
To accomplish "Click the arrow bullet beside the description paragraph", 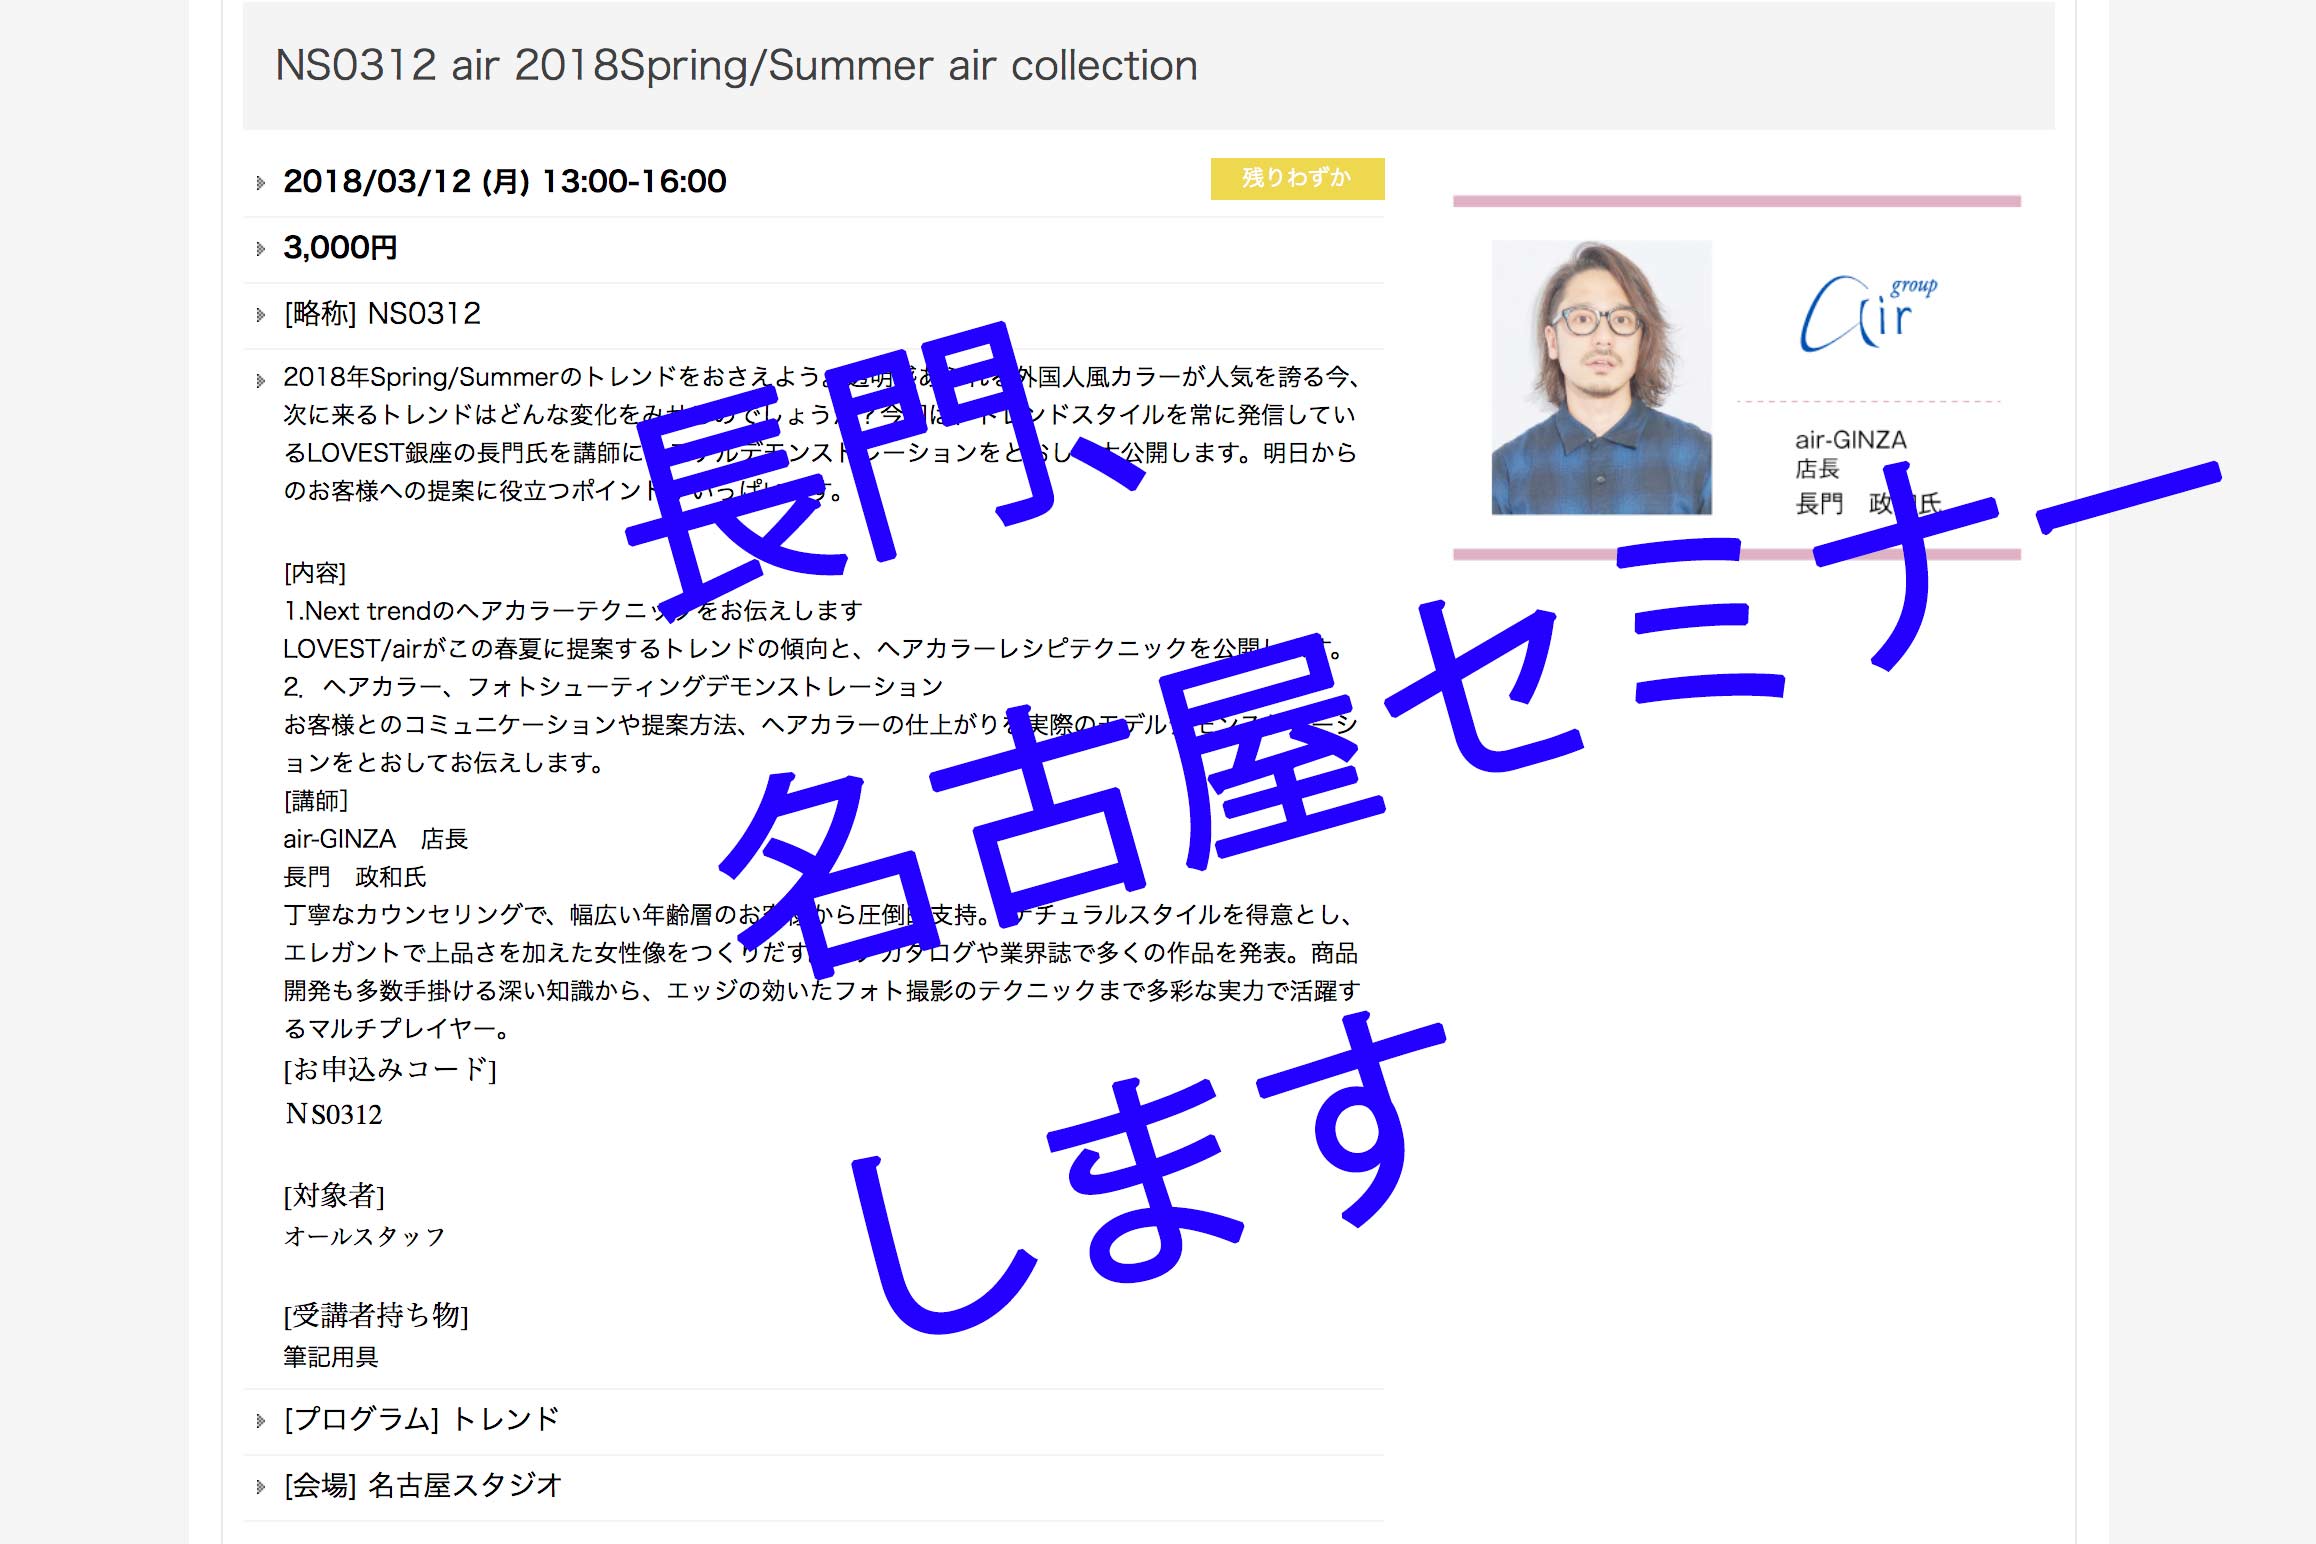I will [x=260, y=381].
